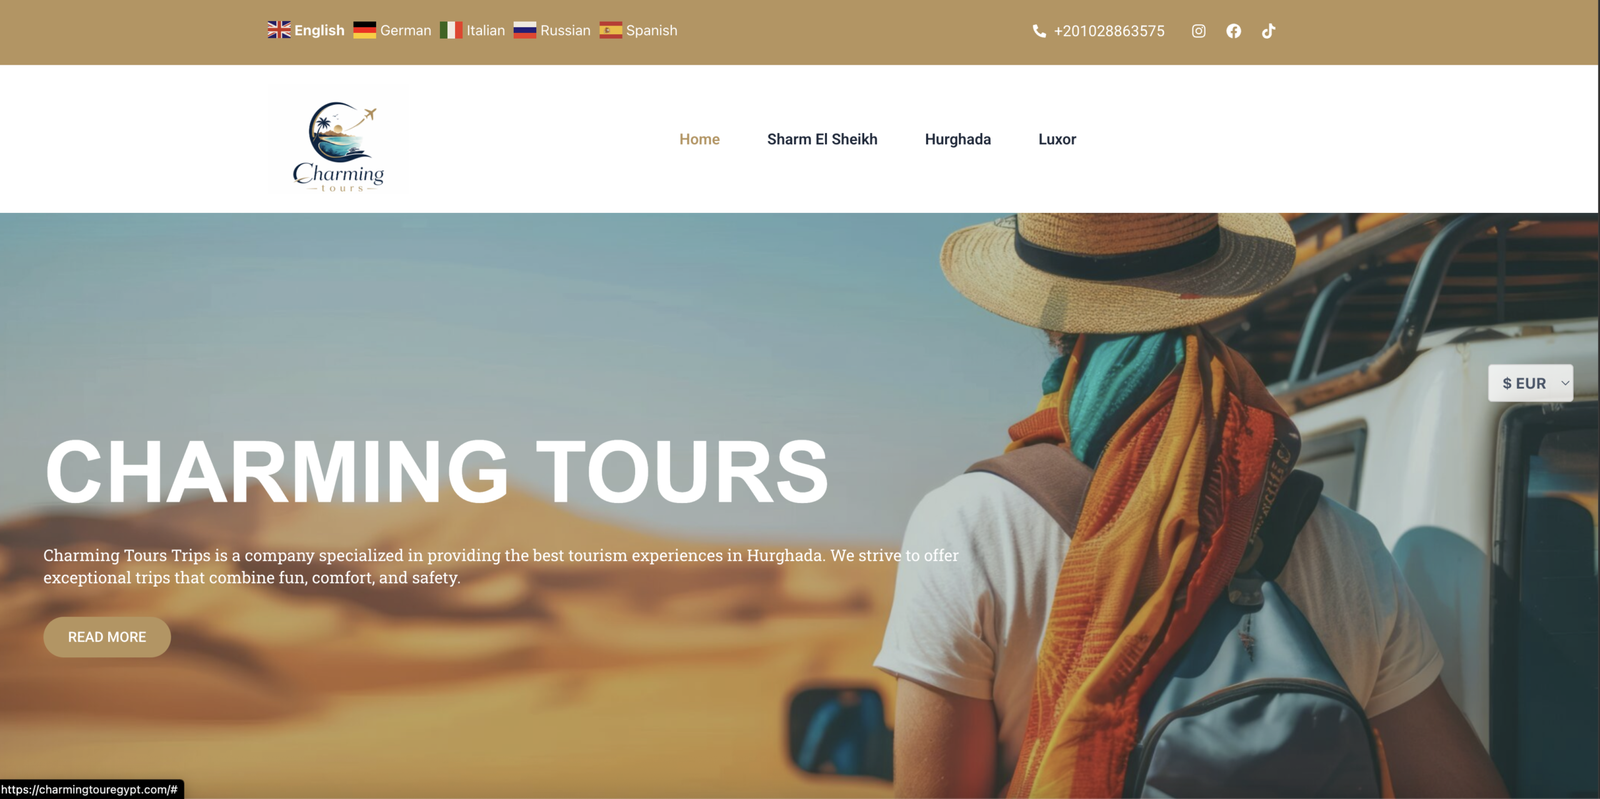Open the EUR currency dropdown
The width and height of the screenshot is (1600, 799).
(1530, 383)
